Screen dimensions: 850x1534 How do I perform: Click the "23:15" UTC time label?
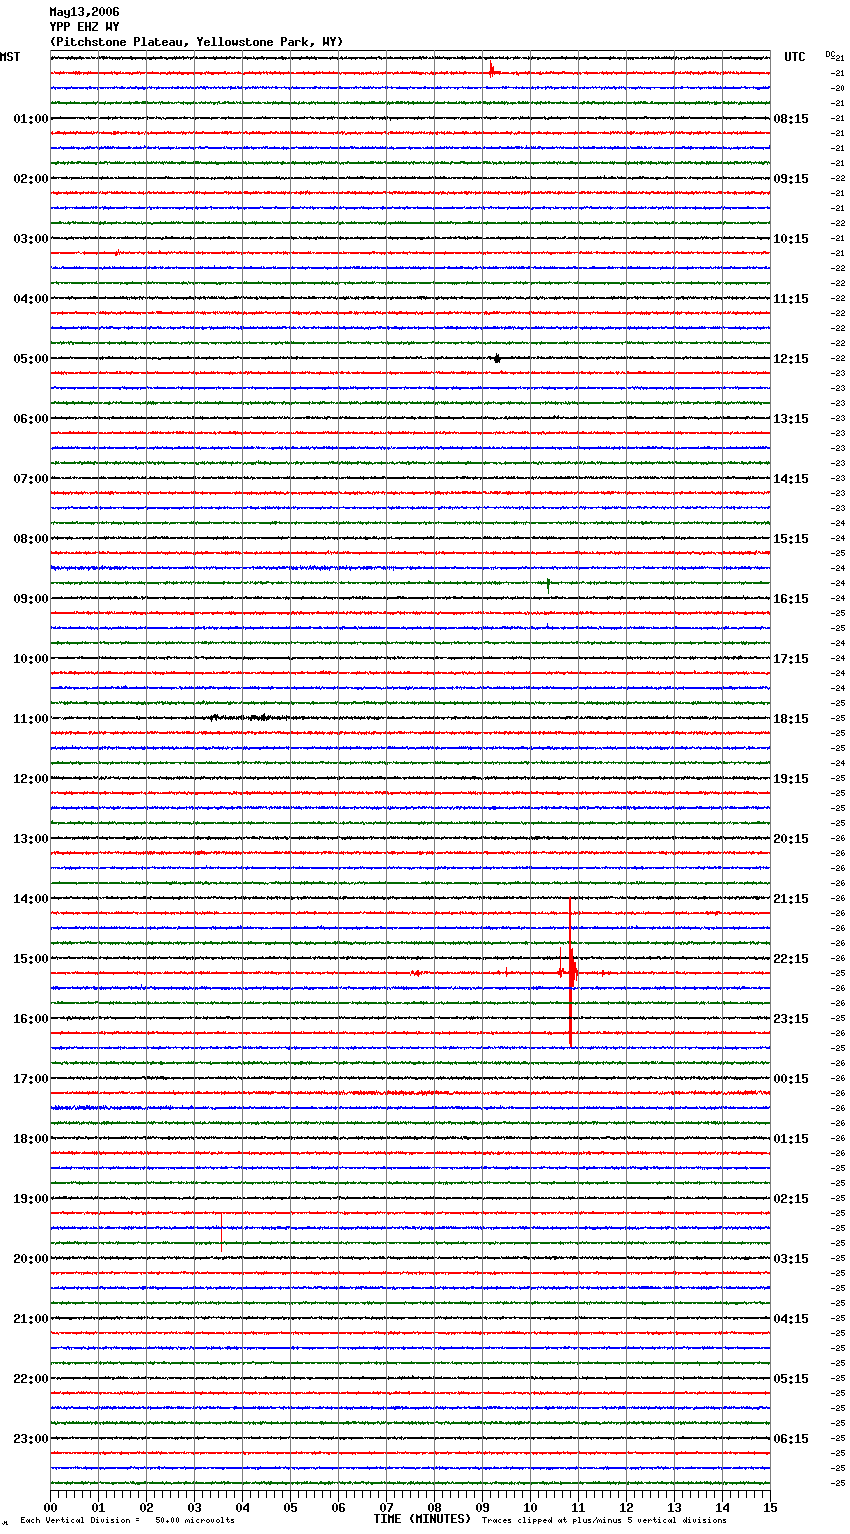click(791, 1019)
